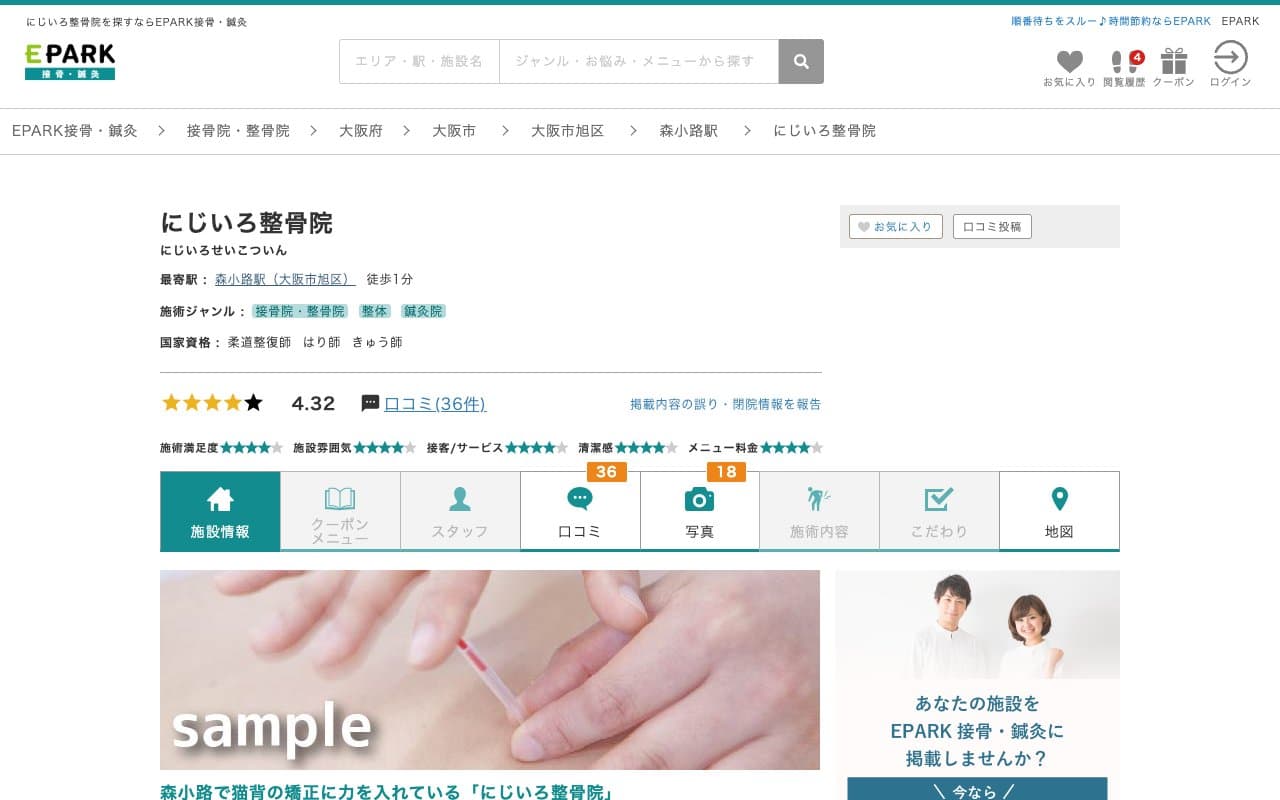Click the genre/symptom/menu search field

[x=638, y=62]
